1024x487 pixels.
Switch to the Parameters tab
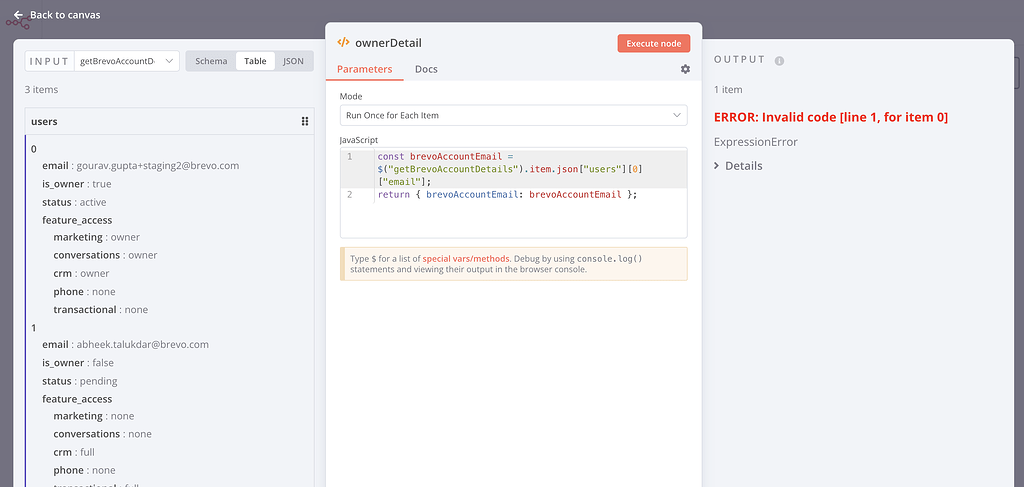364,69
